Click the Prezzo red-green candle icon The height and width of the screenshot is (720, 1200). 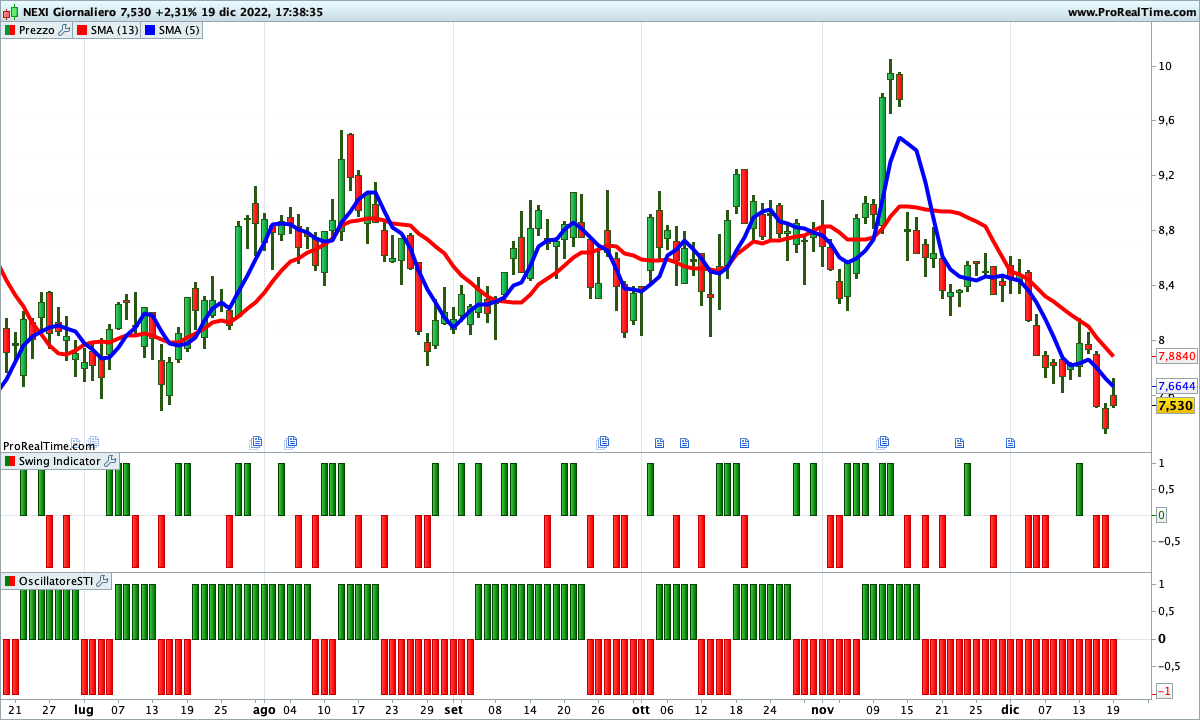click(x=9, y=30)
